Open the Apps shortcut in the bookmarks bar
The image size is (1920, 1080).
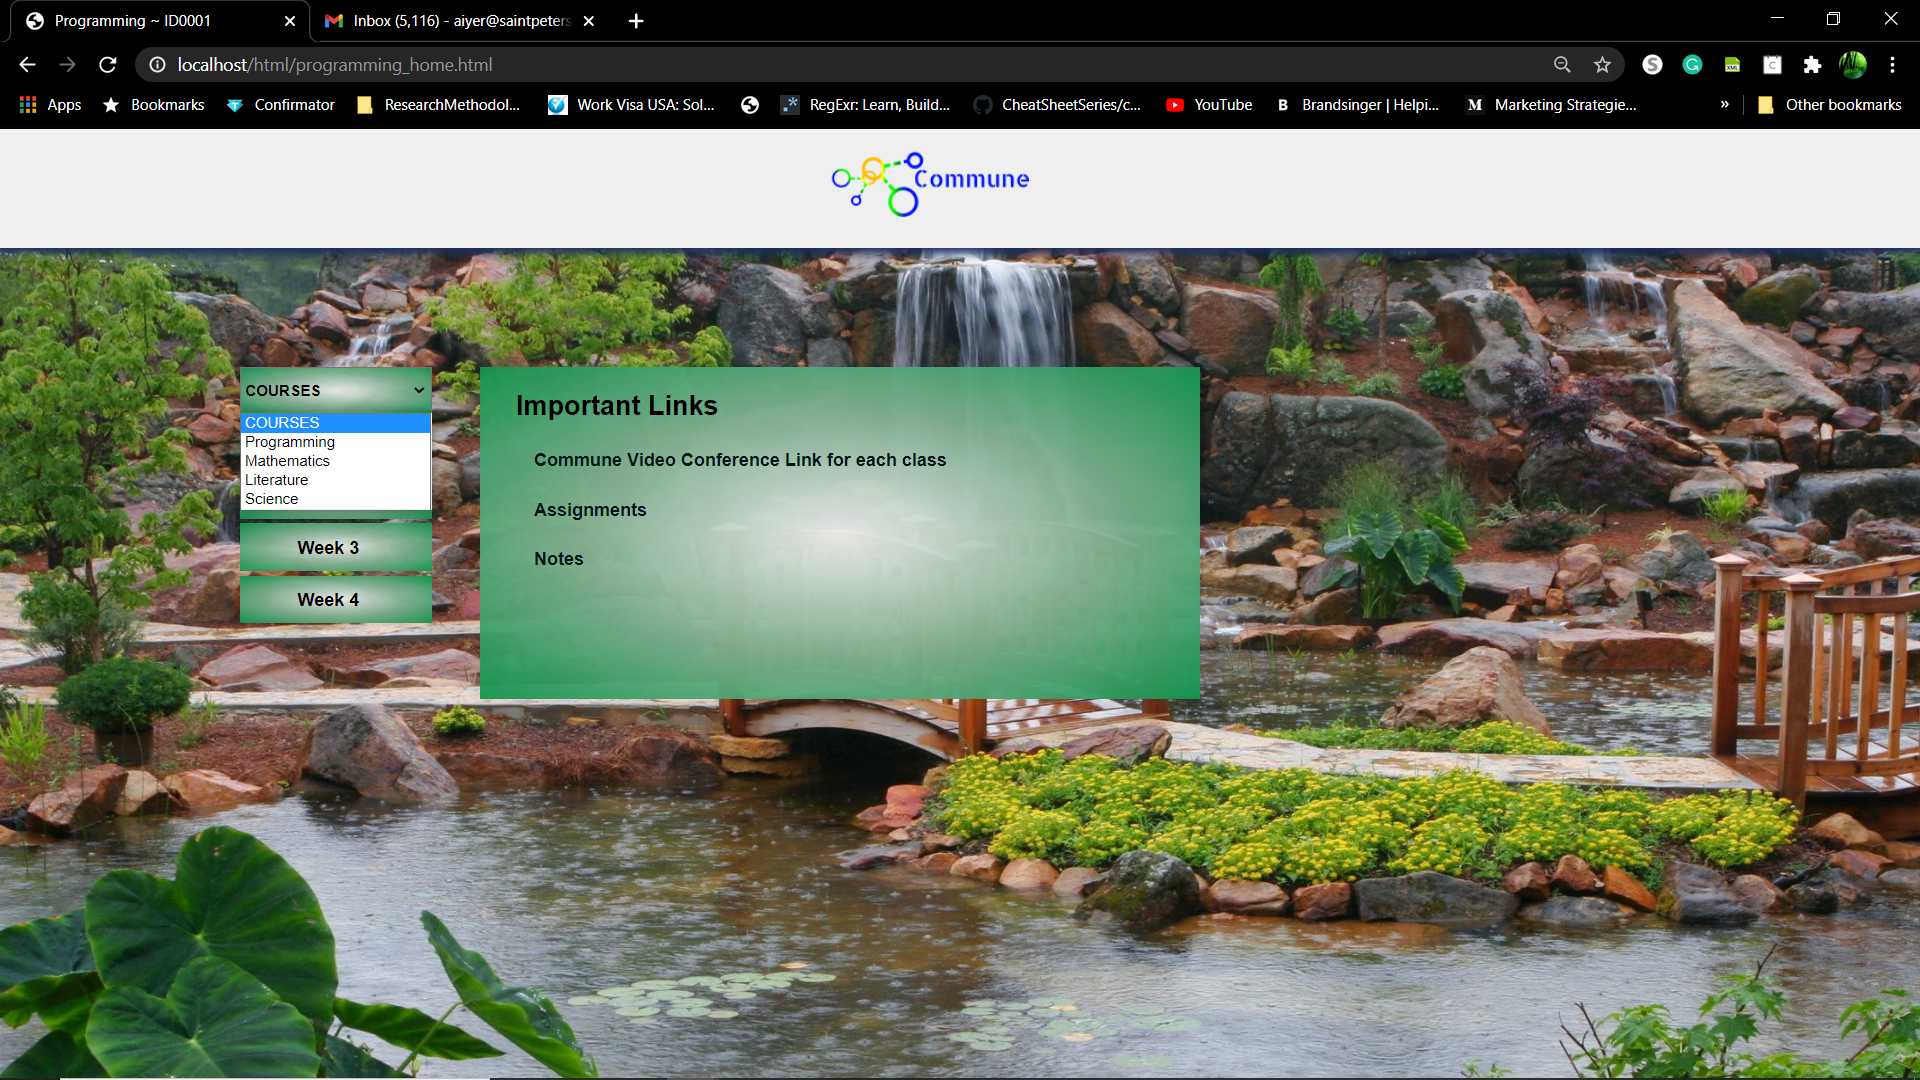50,105
